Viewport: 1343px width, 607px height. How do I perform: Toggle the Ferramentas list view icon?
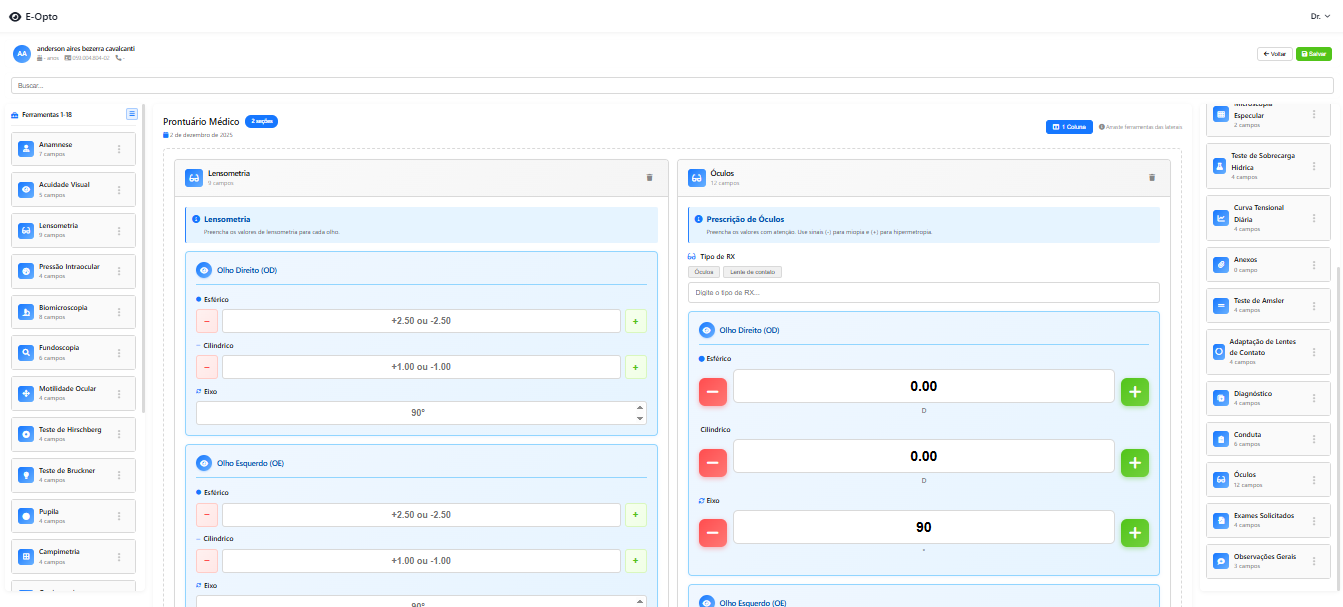[x=131, y=114]
